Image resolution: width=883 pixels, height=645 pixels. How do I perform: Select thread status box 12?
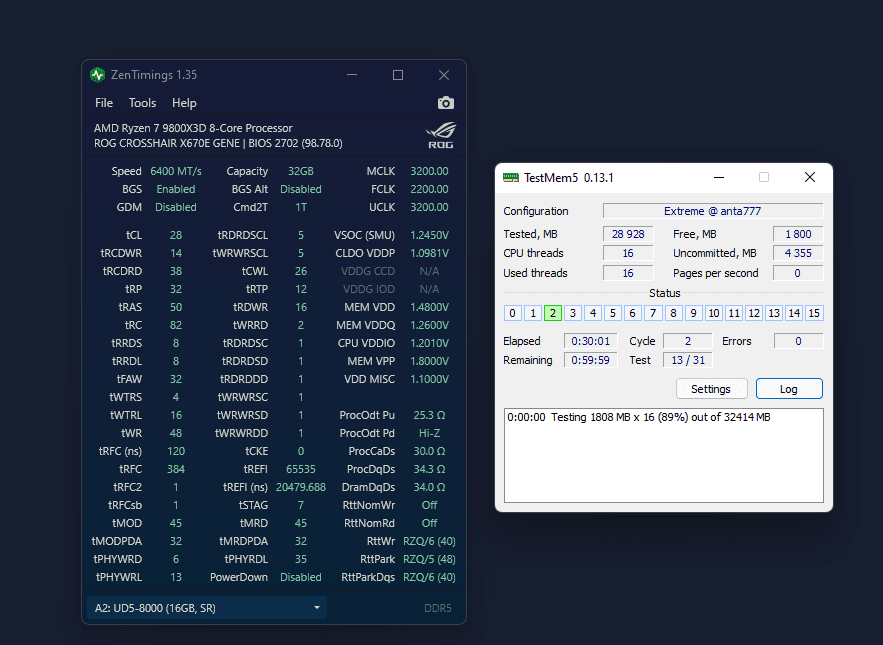754,313
